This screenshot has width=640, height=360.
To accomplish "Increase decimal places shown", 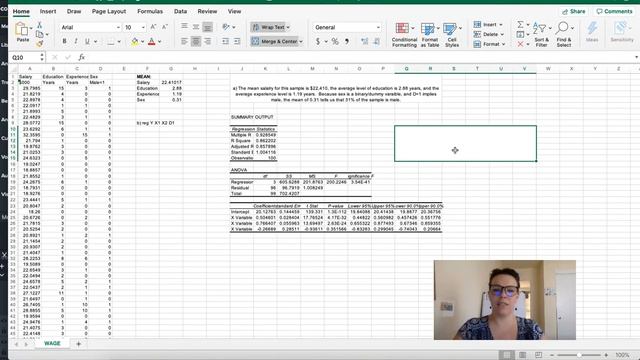I will pyautogui.click(x=364, y=41).
